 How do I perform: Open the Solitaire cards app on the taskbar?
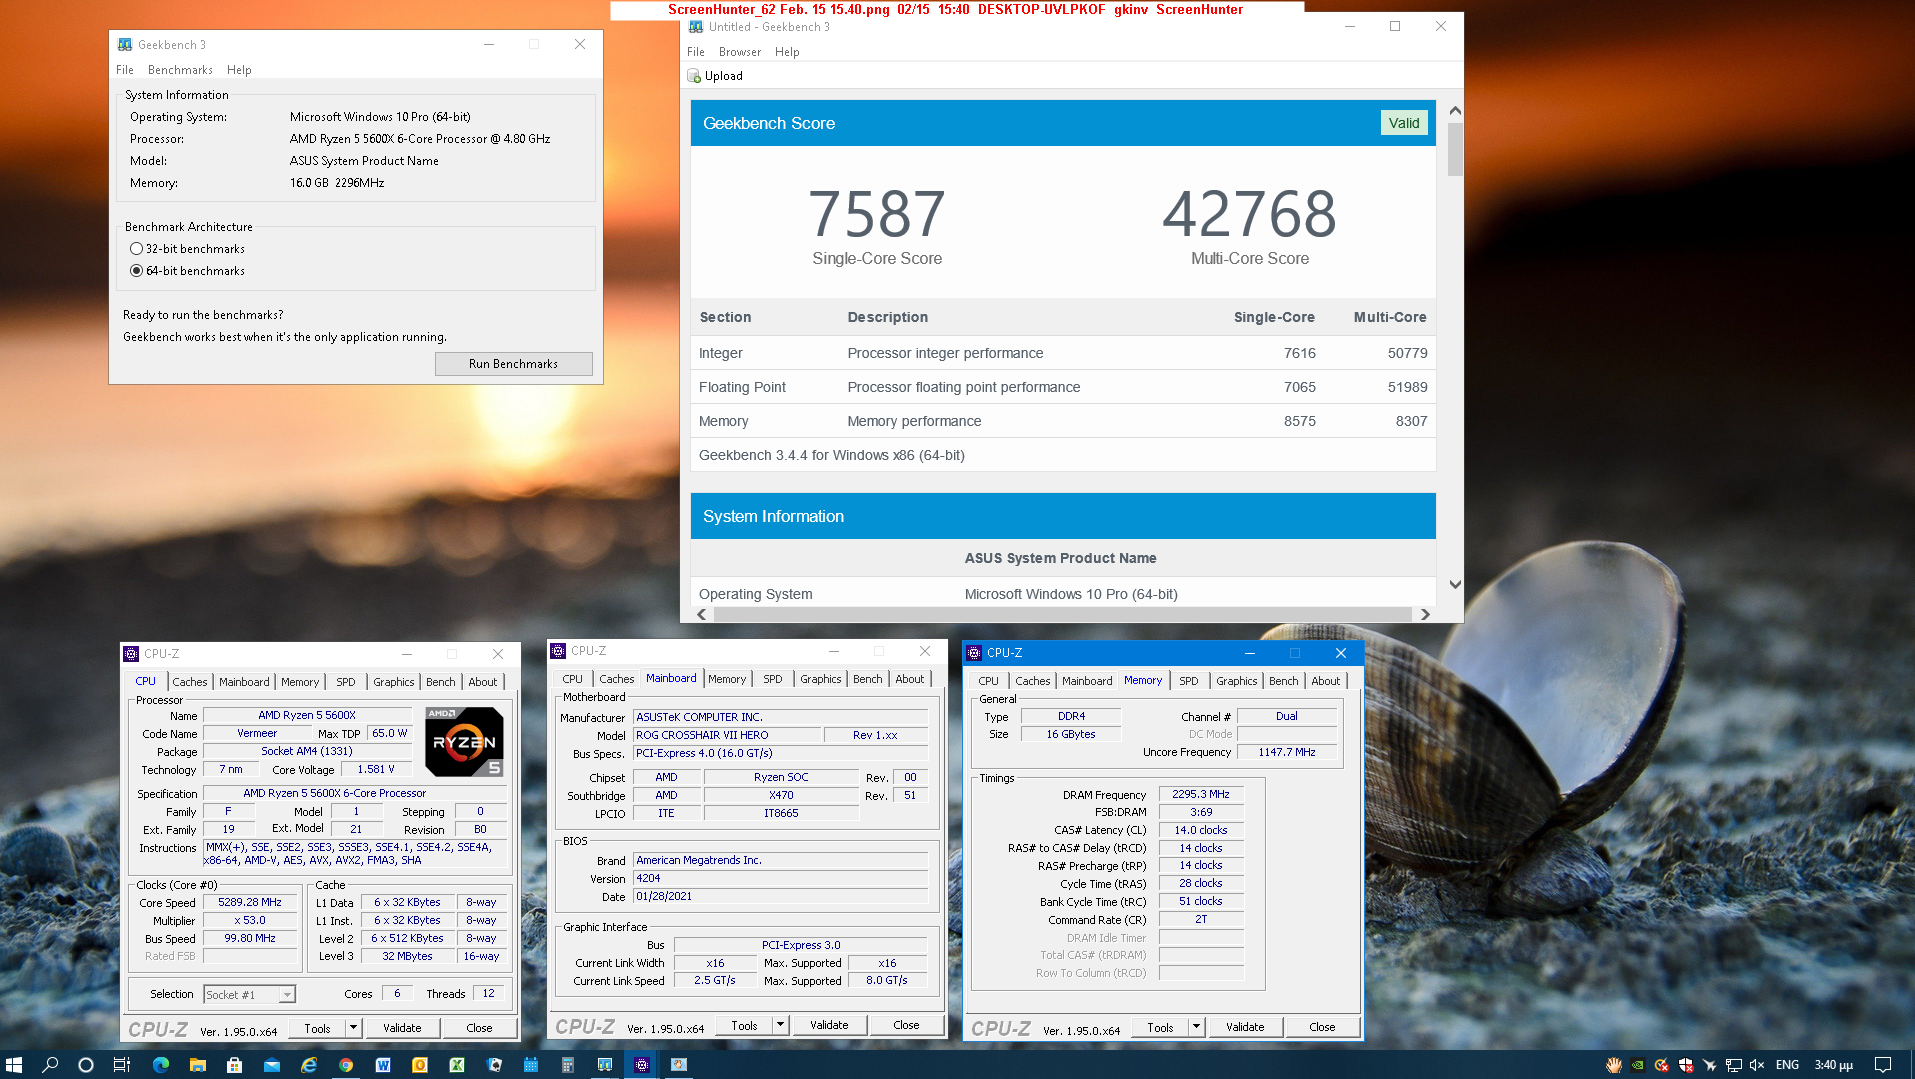pyautogui.click(x=494, y=1065)
